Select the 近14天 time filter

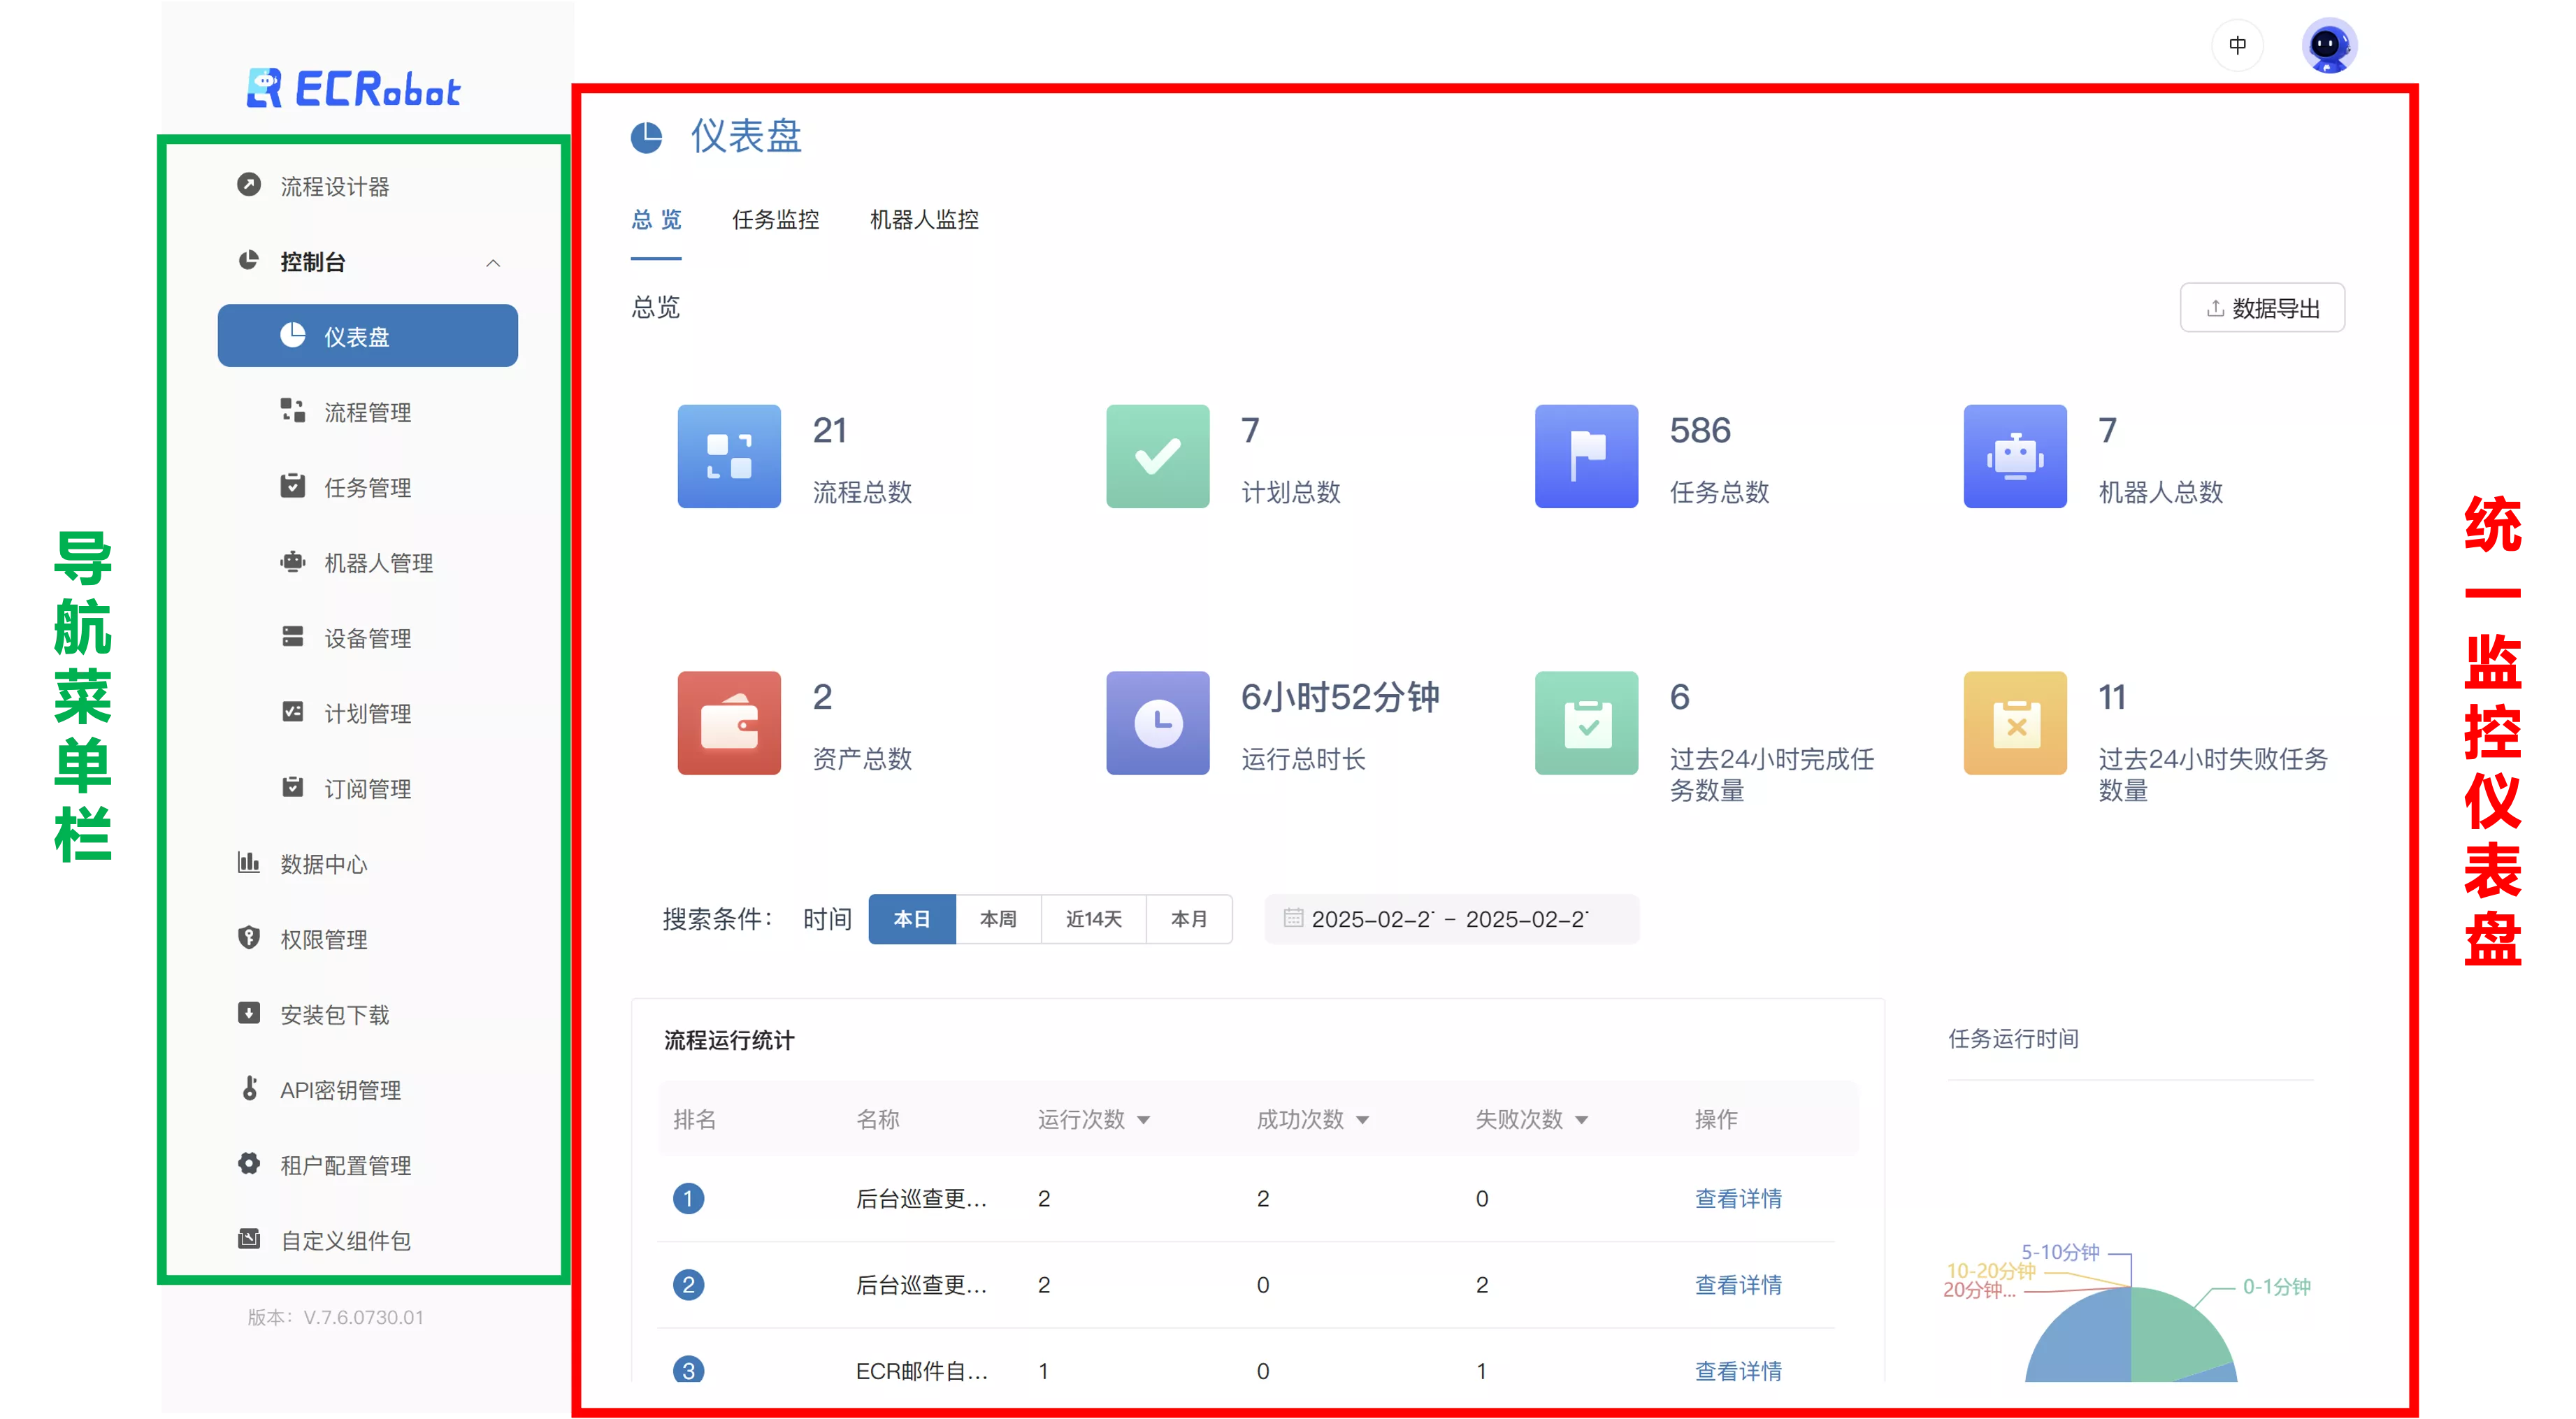pos(1093,919)
